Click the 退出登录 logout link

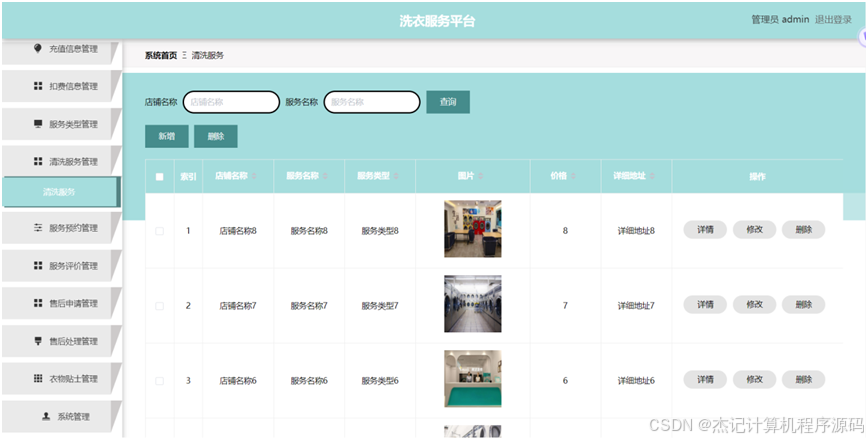(x=833, y=20)
